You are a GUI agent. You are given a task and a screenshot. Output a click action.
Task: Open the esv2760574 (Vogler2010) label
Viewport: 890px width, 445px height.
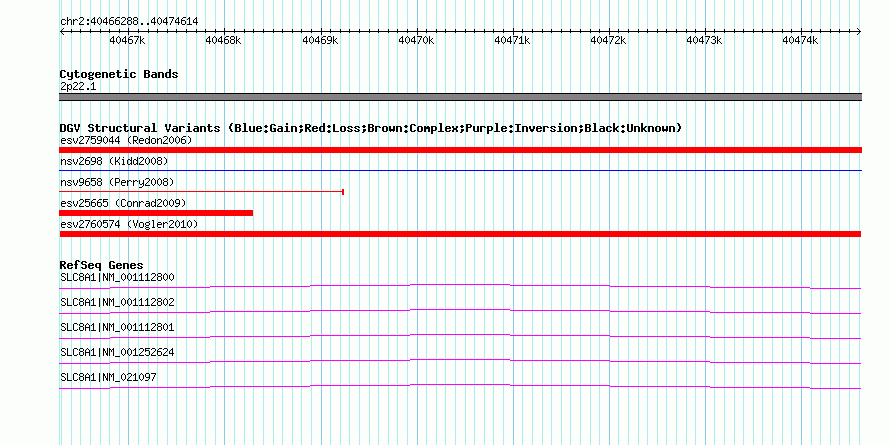click(129, 224)
